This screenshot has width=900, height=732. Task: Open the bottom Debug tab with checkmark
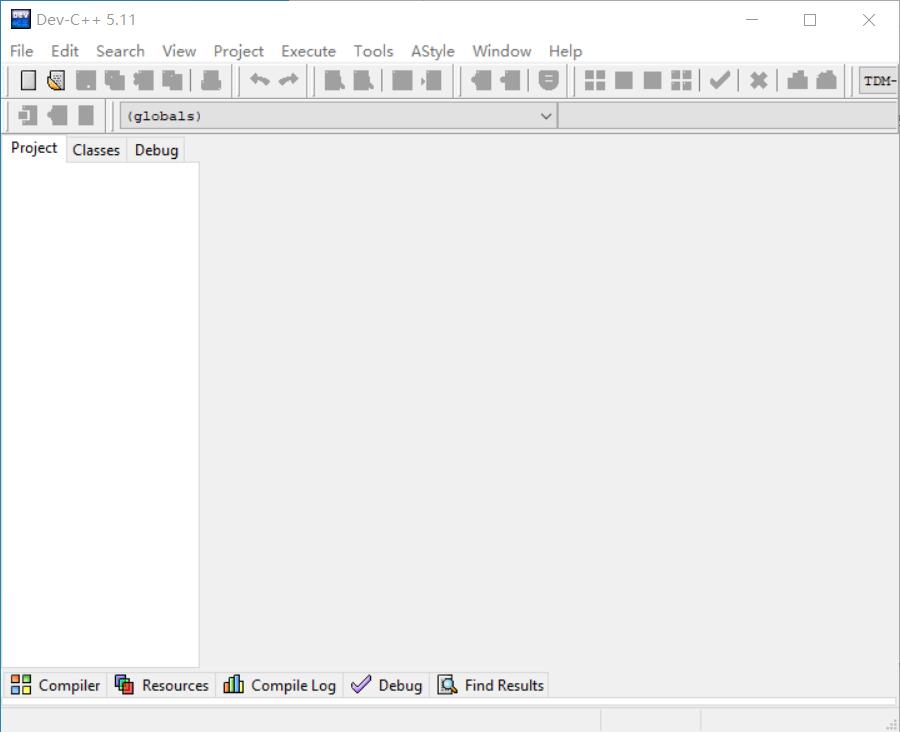(386, 685)
